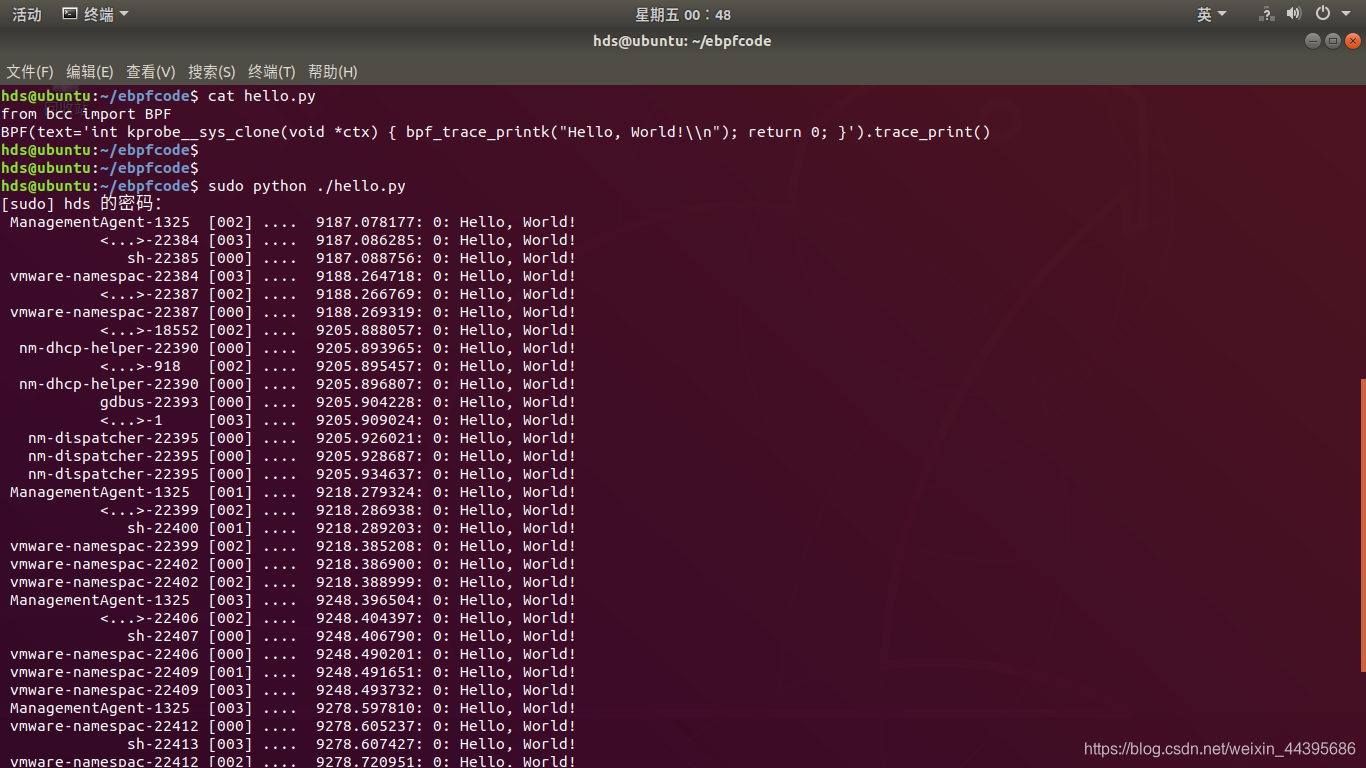This screenshot has width=1366, height=768.
Task: Open the 编辑(E) menu
Action: point(90,72)
